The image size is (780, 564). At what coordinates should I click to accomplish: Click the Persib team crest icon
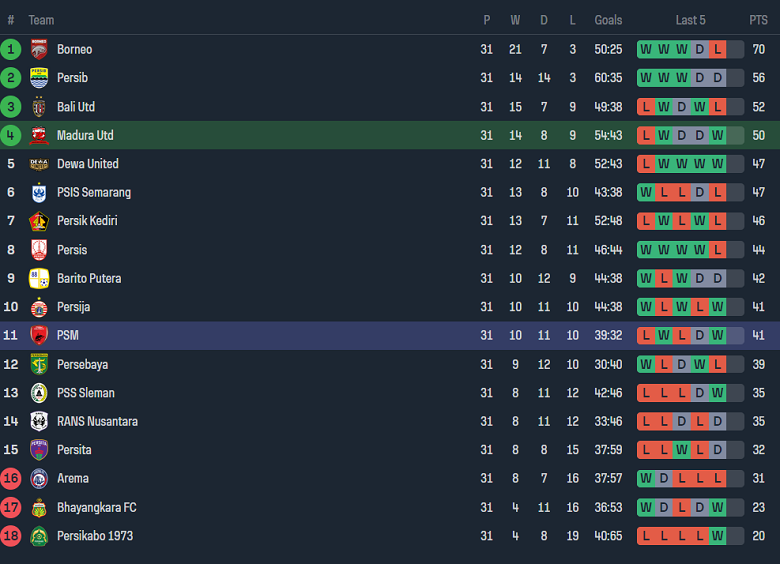(x=39, y=78)
